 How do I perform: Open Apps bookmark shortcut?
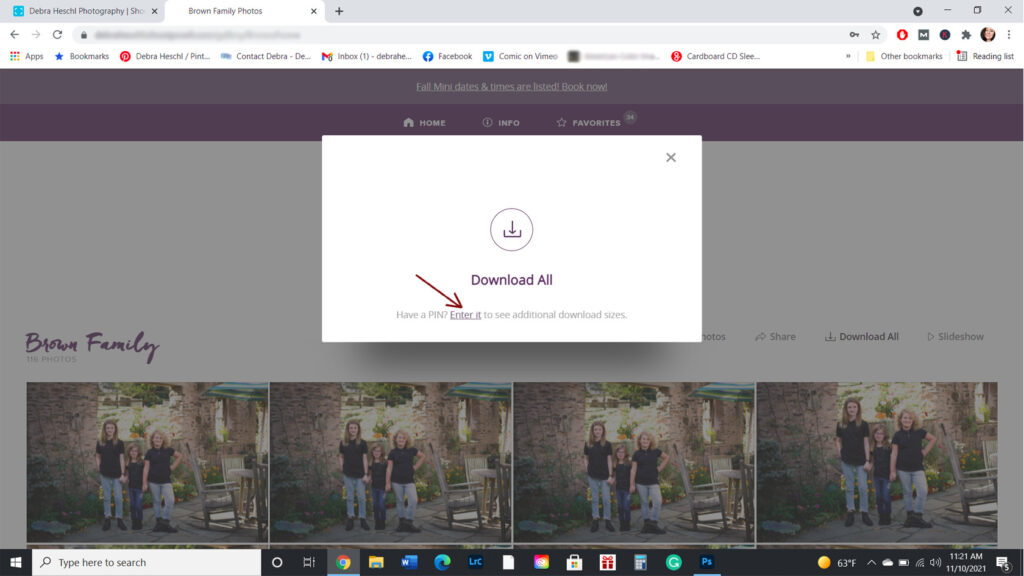coord(26,56)
